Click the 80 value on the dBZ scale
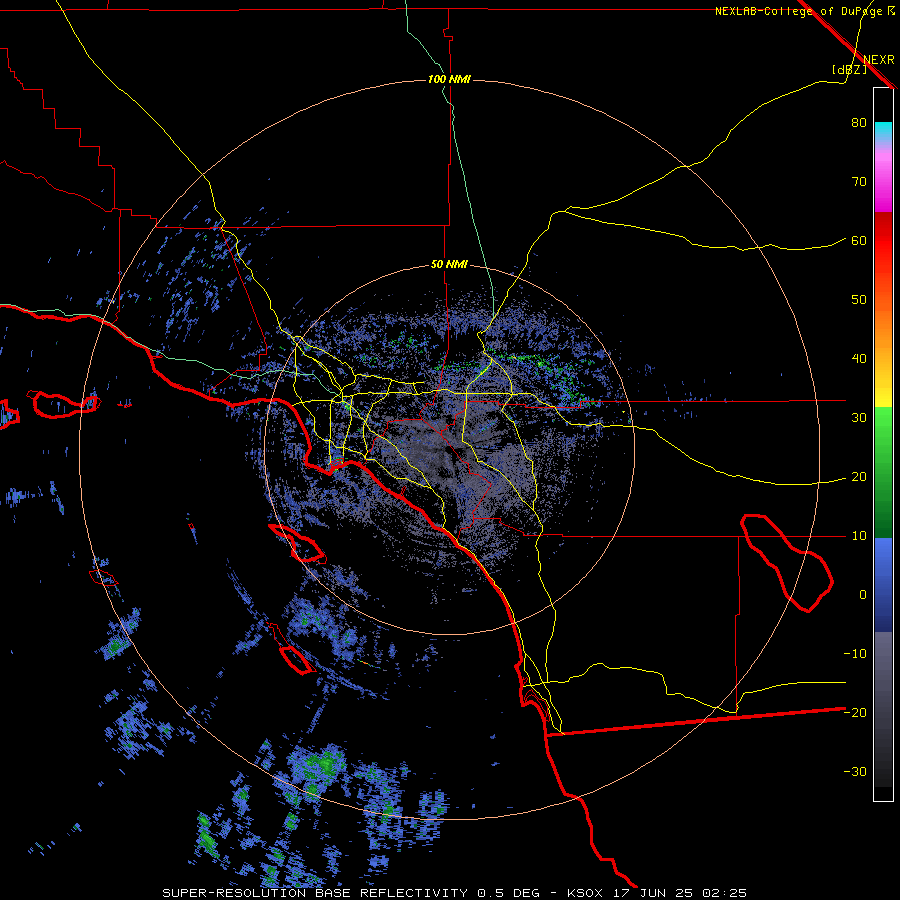The height and width of the screenshot is (900, 900). pos(859,123)
